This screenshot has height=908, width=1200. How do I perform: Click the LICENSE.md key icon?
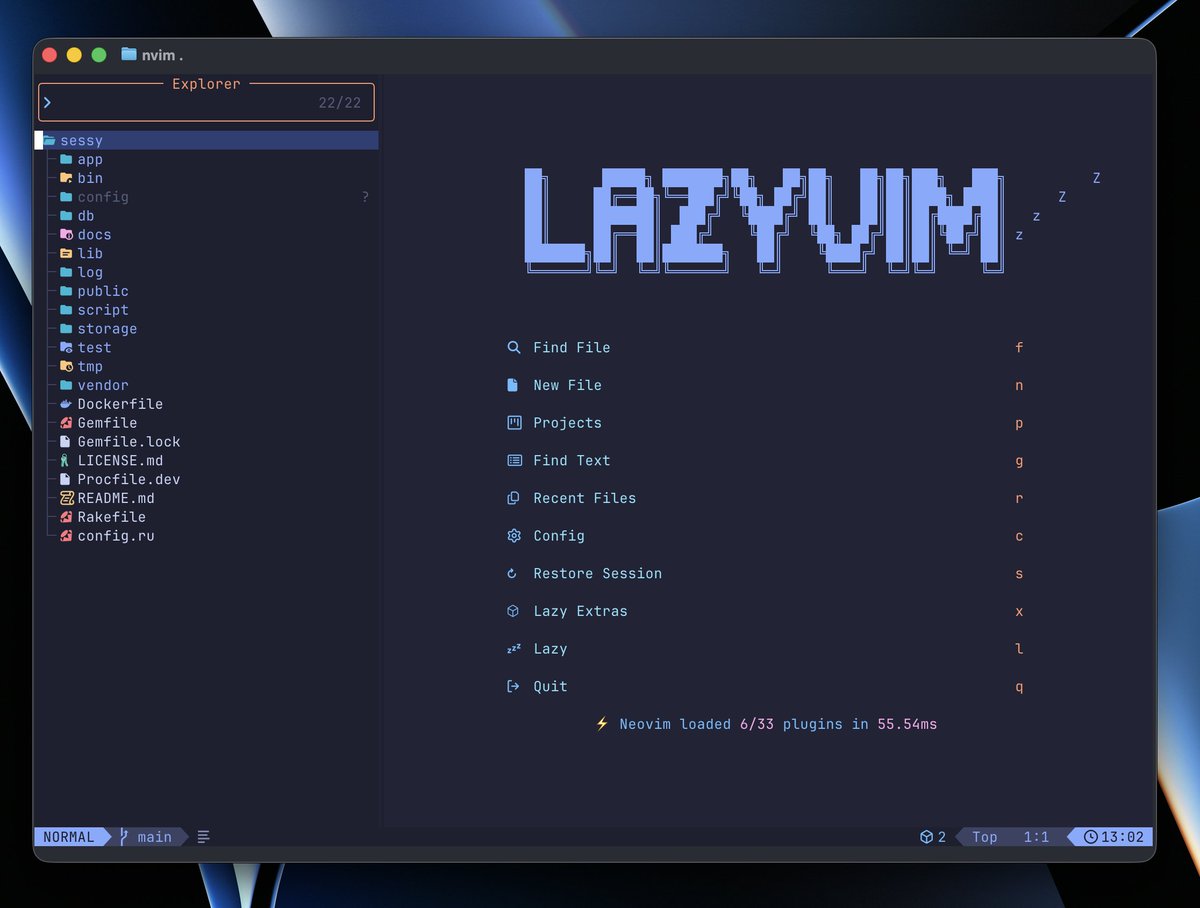(65, 461)
